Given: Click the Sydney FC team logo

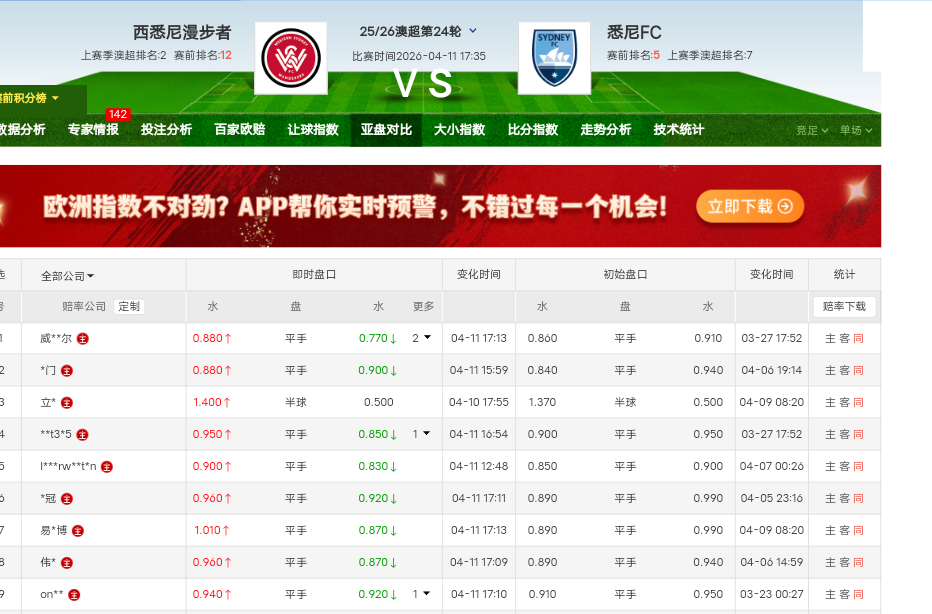Looking at the screenshot, I should pyautogui.click(x=554, y=59).
